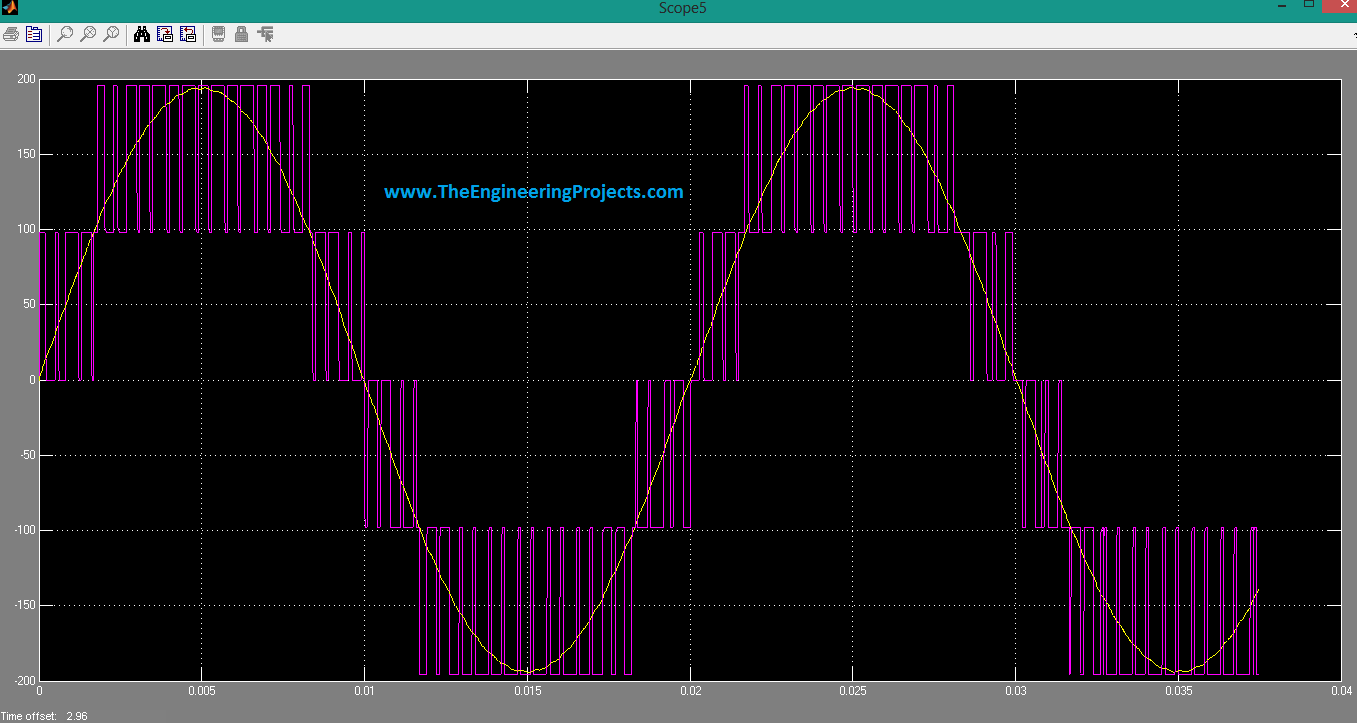Click Restore saved axes settings icon
1357x723 pixels.
click(x=188, y=34)
